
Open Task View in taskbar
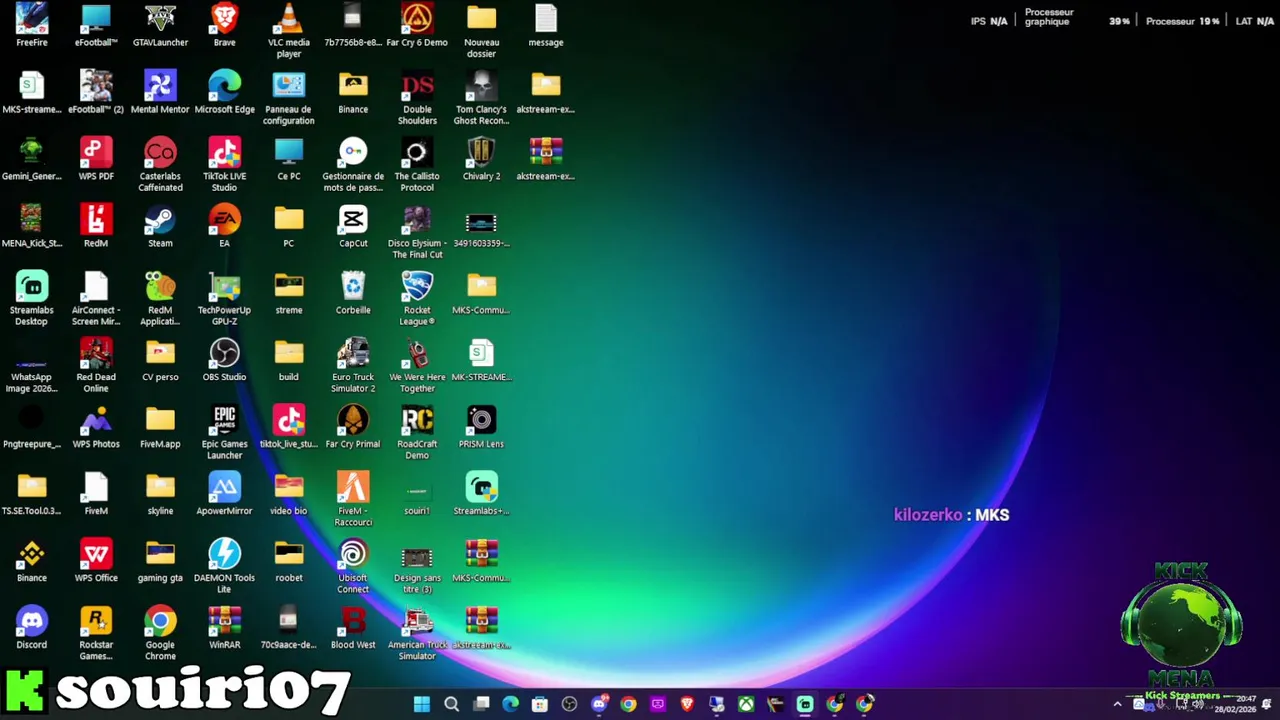point(481,704)
